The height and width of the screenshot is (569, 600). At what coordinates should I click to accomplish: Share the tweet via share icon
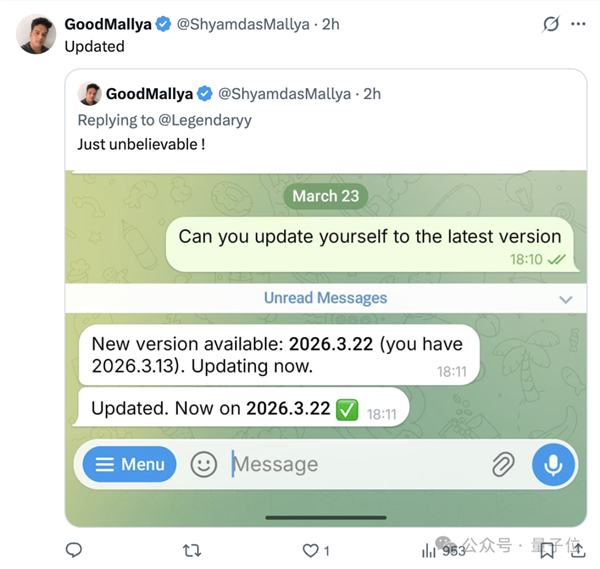(x=577, y=550)
